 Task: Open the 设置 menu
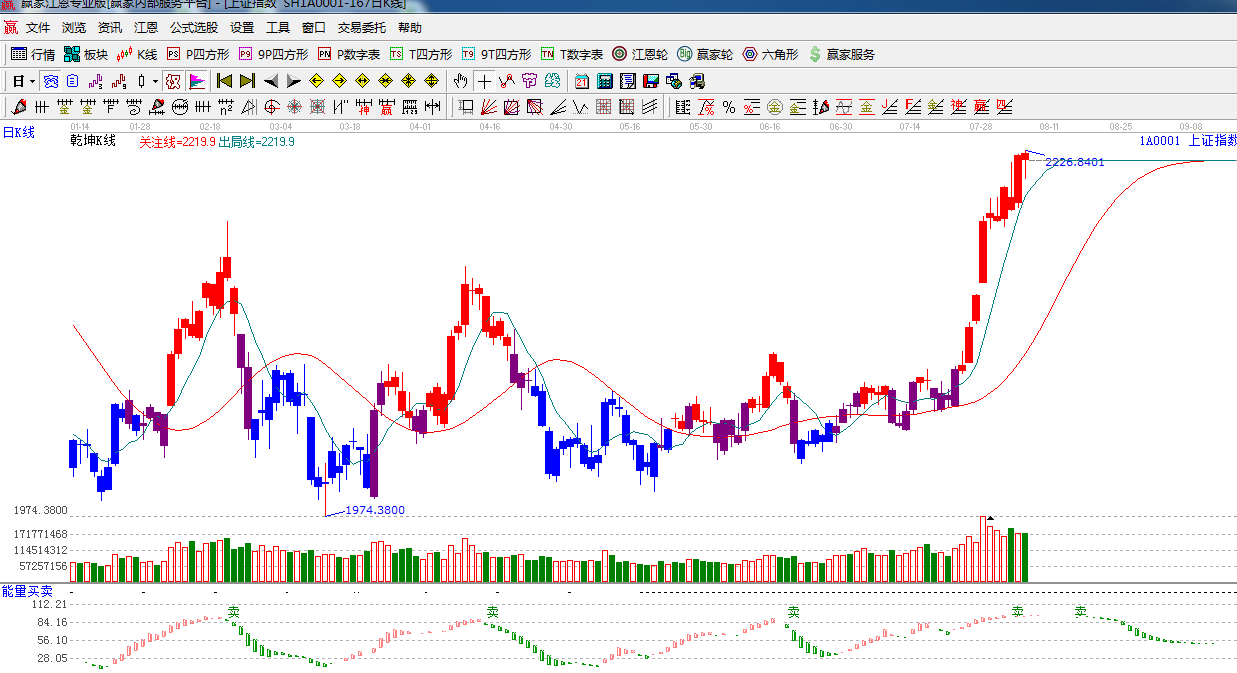tap(242, 28)
